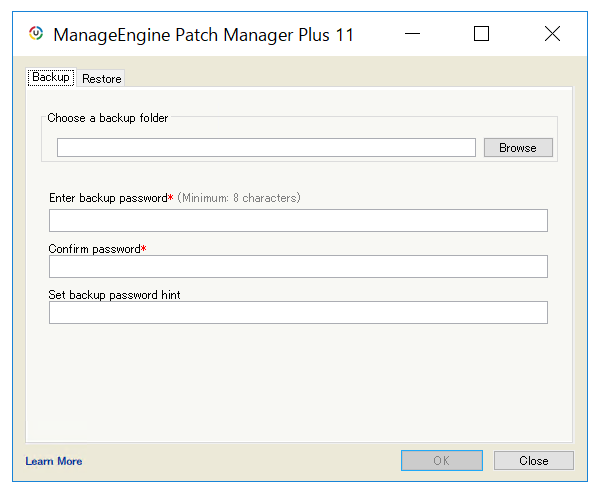Click the "Enter backup password" label
The image size is (601, 489).
108,198
